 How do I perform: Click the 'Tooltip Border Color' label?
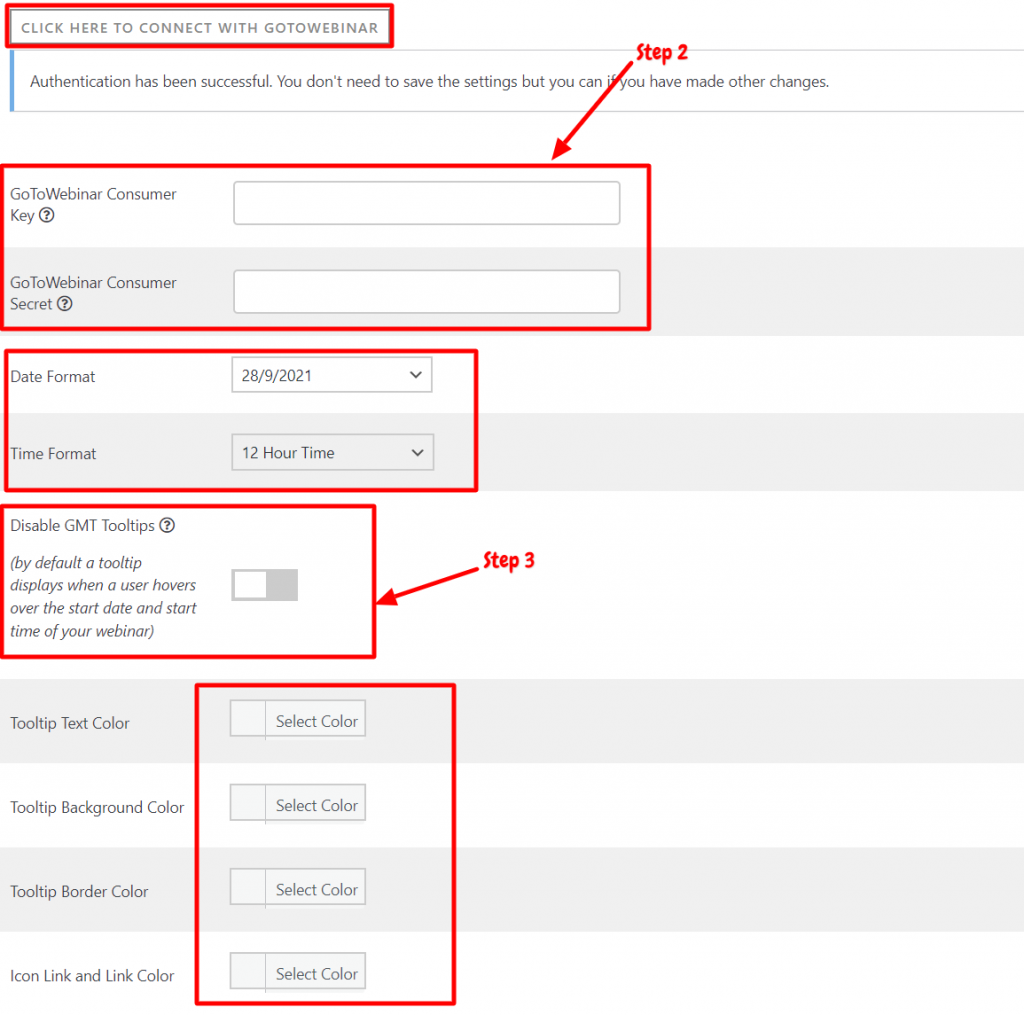pos(79,892)
